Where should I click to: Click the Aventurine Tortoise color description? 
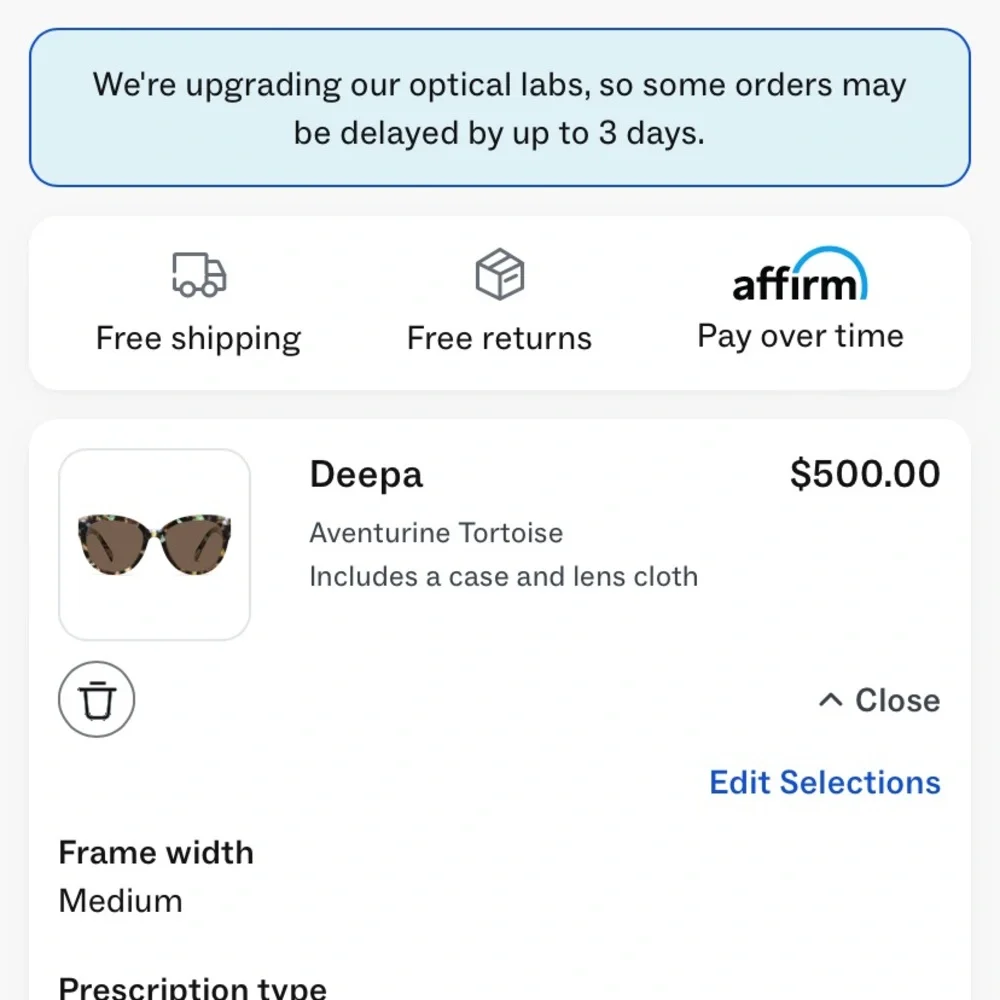[x=436, y=533]
